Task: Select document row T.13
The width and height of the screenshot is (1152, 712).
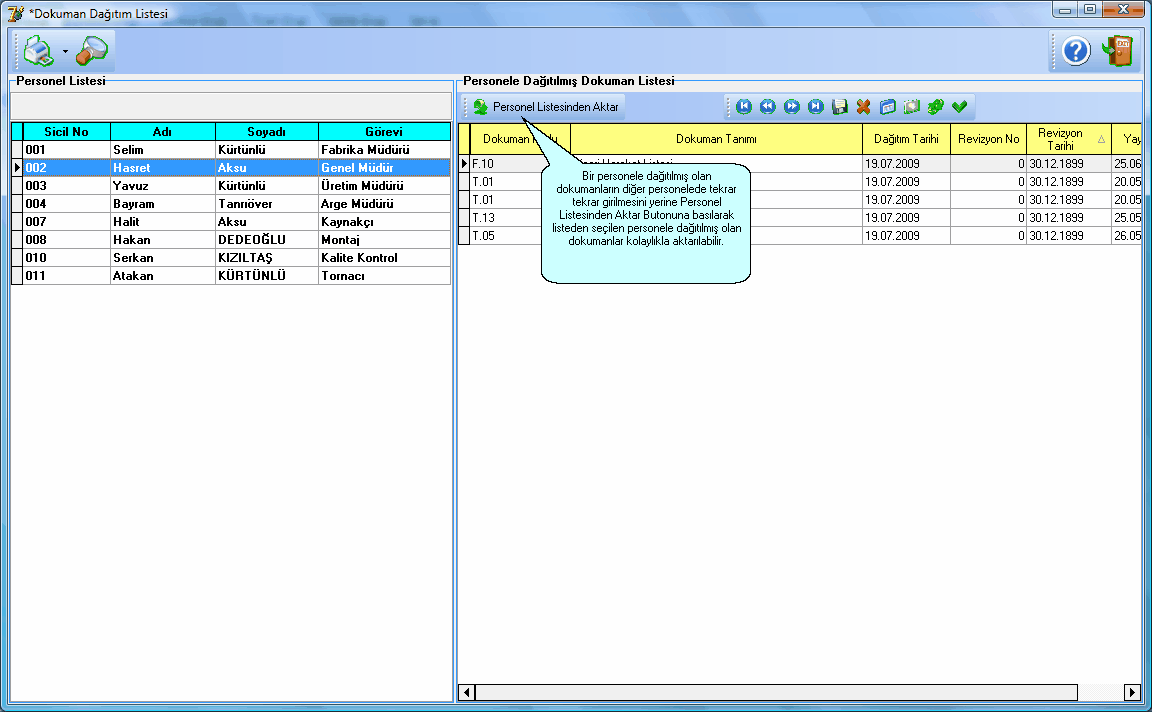Action: point(799,217)
